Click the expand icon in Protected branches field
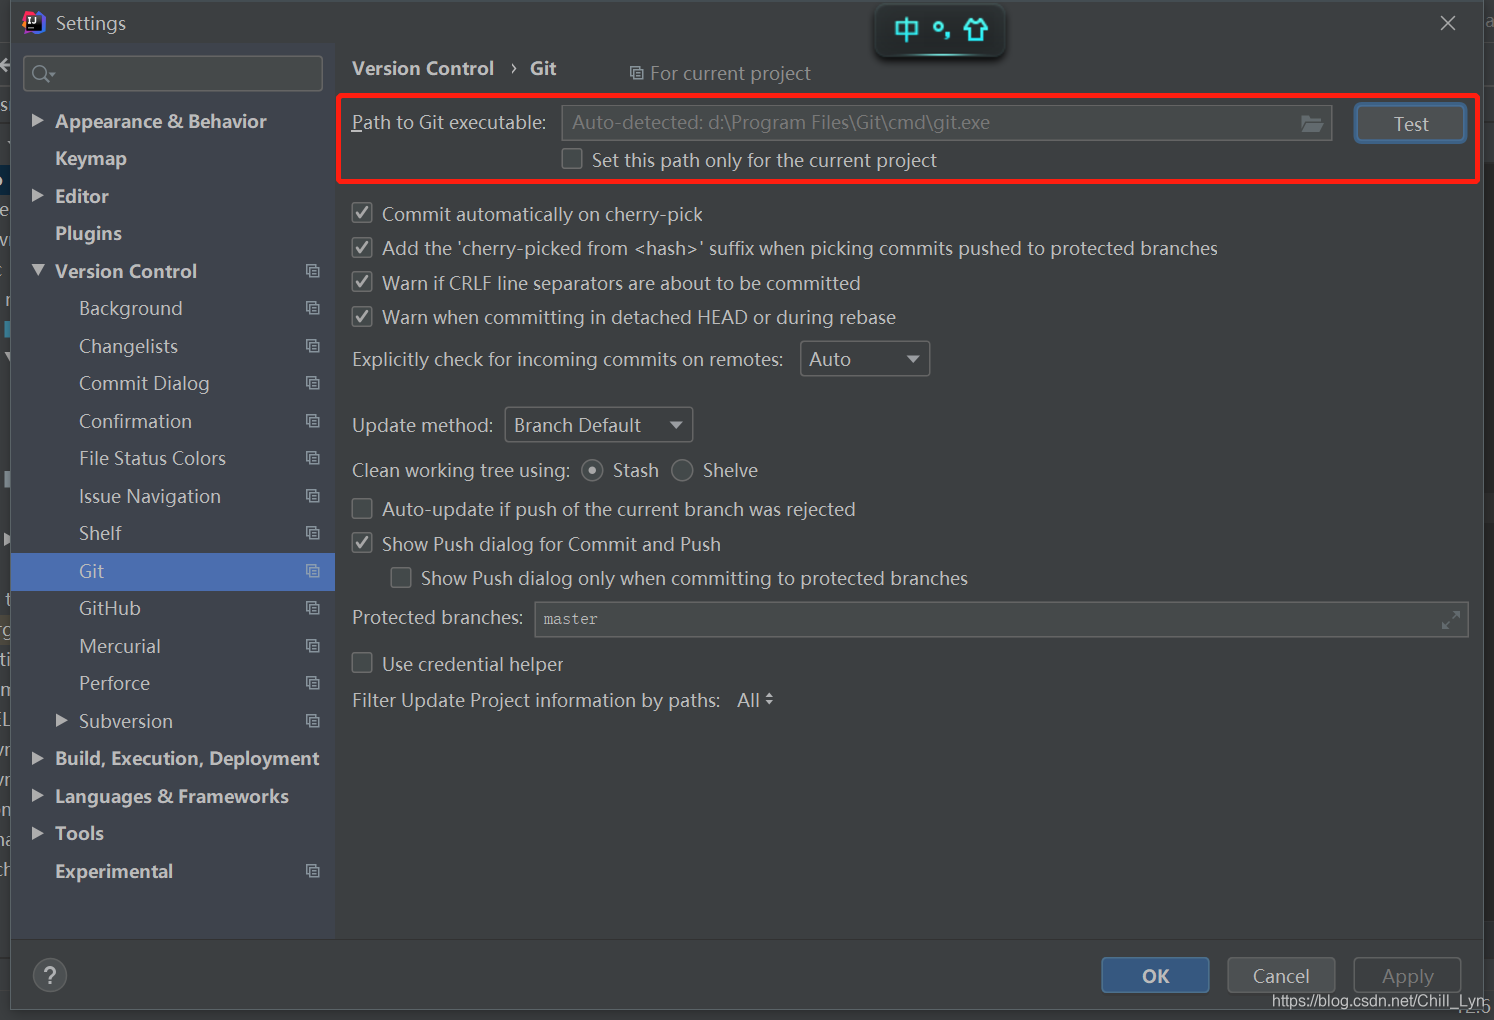 coord(1450,620)
